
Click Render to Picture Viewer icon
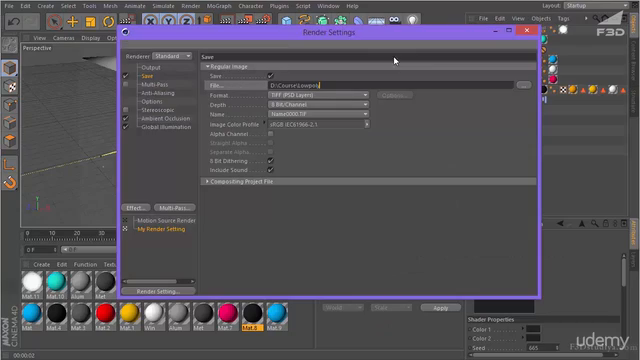coord(244,20)
